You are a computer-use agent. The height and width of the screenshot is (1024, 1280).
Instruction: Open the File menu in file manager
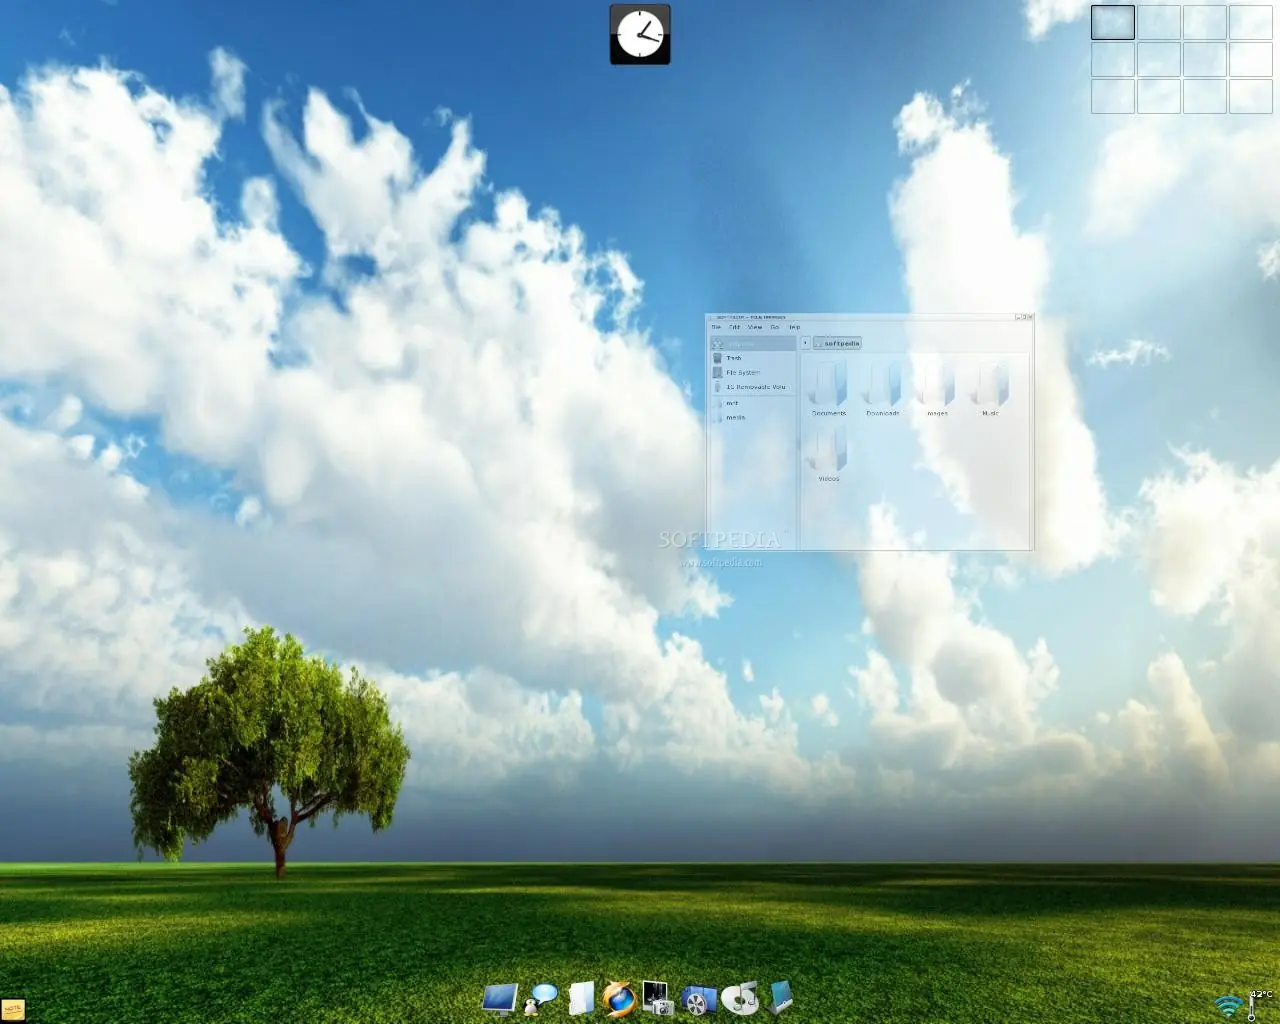[716, 327]
